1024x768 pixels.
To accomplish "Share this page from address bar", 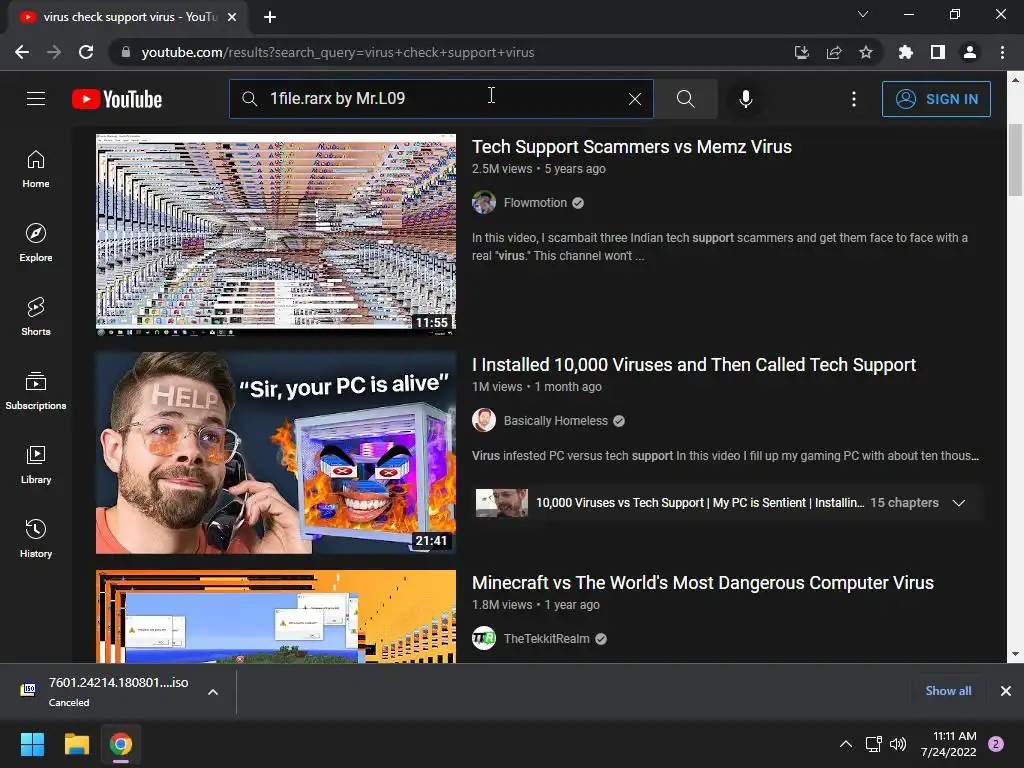I will [x=834, y=52].
